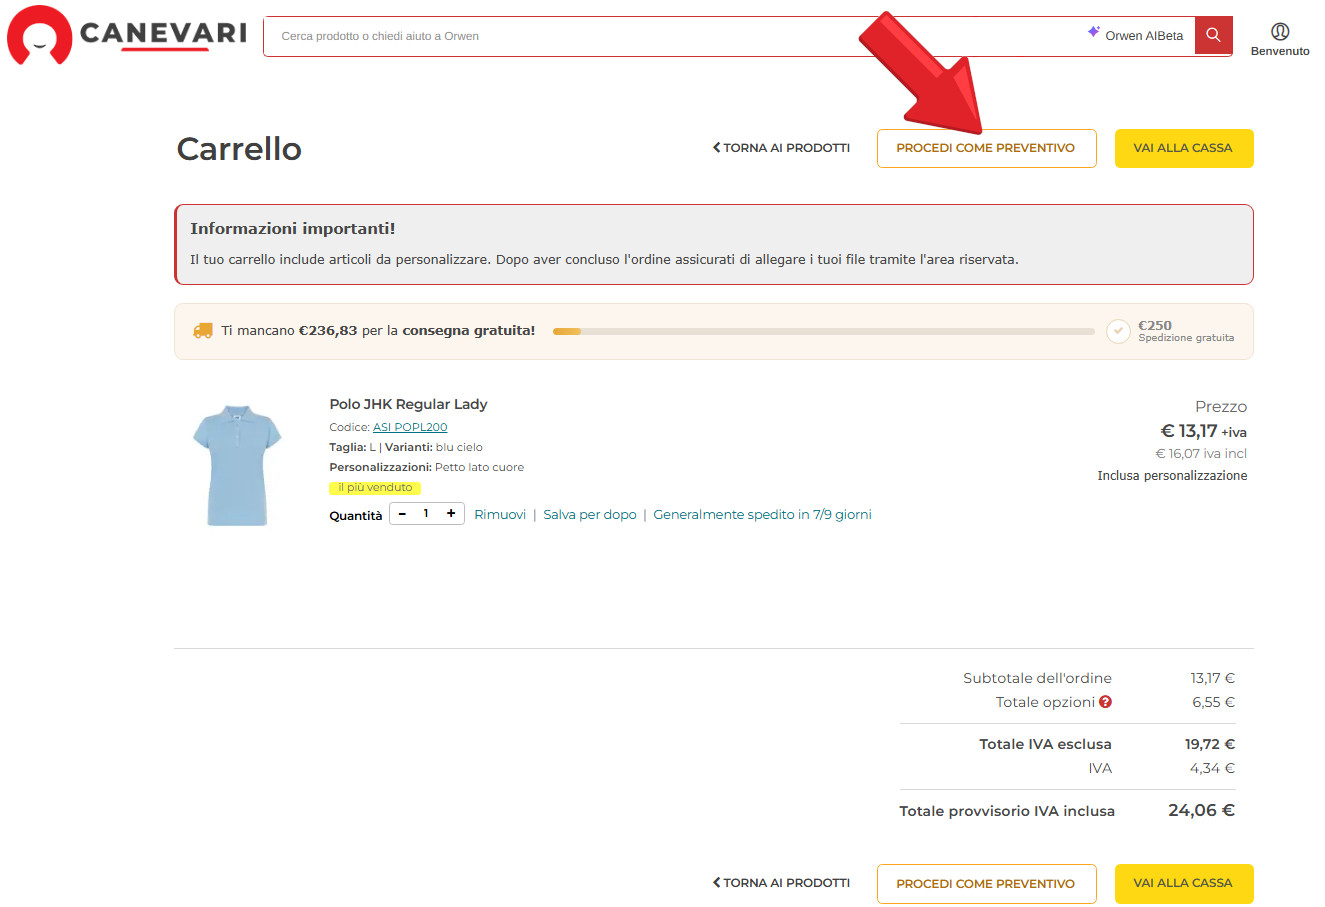Open the Benvenuto user account icon

(x=1280, y=31)
